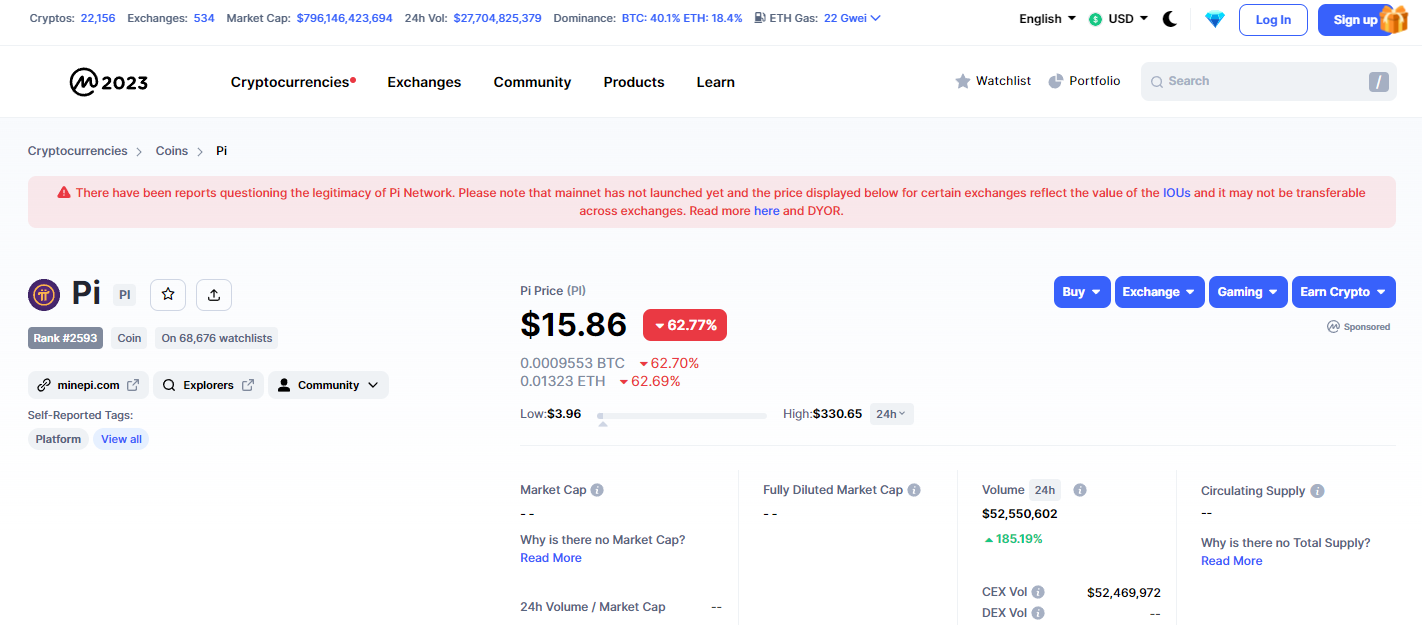Open the diamond rewards icon
Screen dimensions: 1422x638
[1215, 19]
